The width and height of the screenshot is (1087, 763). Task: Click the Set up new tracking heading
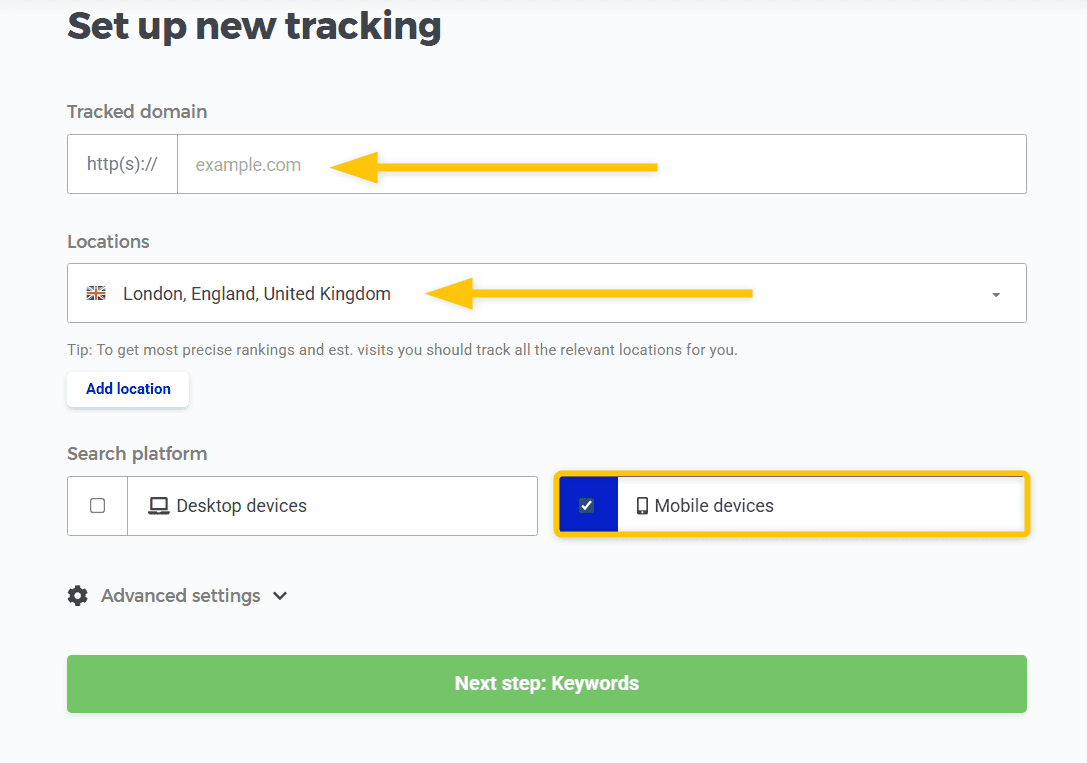tap(254, 26)
